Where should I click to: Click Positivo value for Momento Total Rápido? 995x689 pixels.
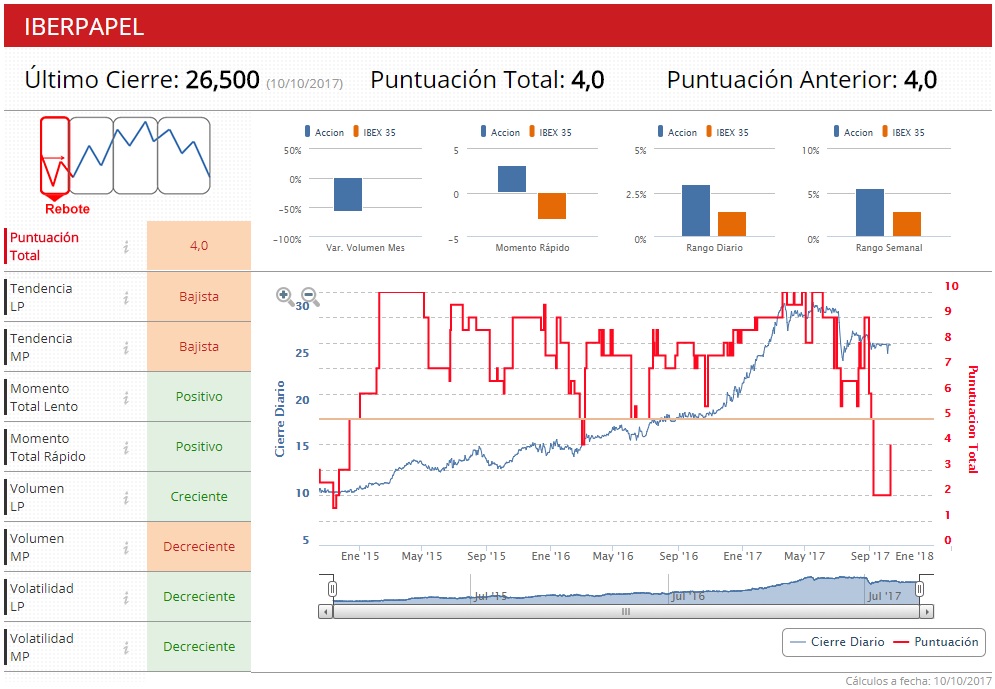click(x=199, y=447)
